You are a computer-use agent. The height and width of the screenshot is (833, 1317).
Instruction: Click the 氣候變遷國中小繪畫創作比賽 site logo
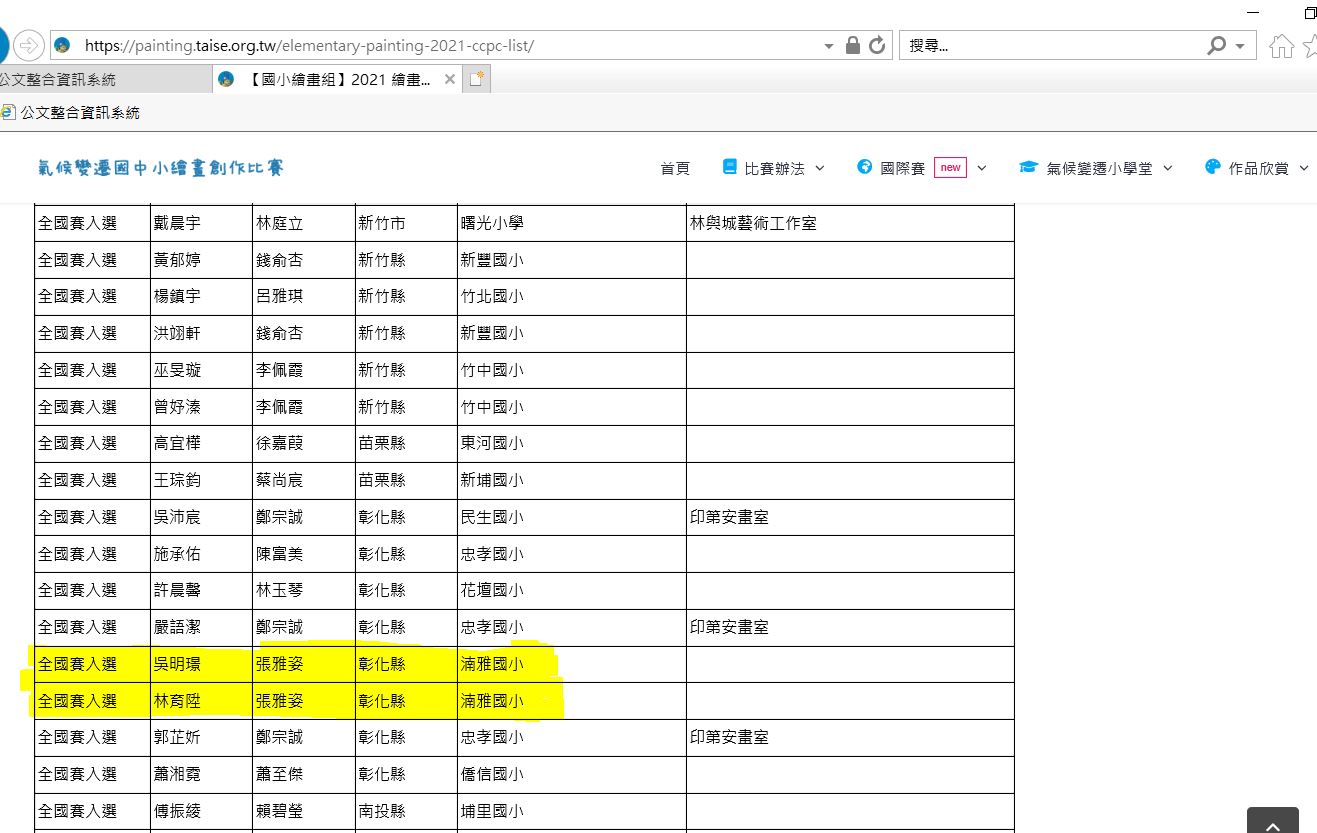(x=161, y=167)
